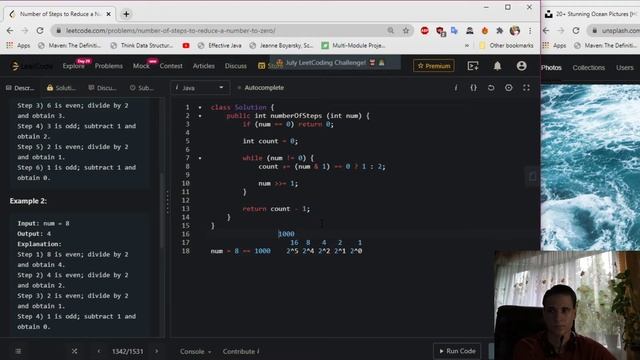
Task: Go to previous problem arrow
Action: pos(99,351)
